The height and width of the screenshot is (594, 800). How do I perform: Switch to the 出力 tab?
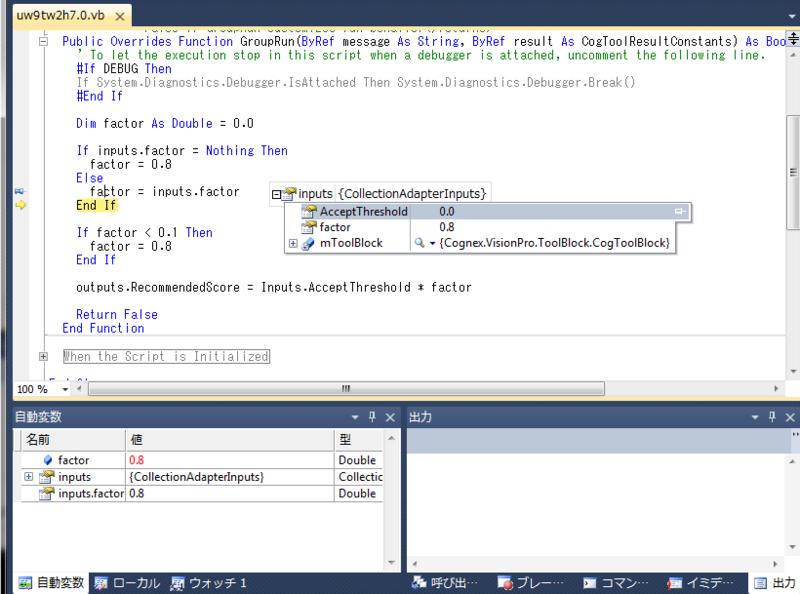point(774,583)
